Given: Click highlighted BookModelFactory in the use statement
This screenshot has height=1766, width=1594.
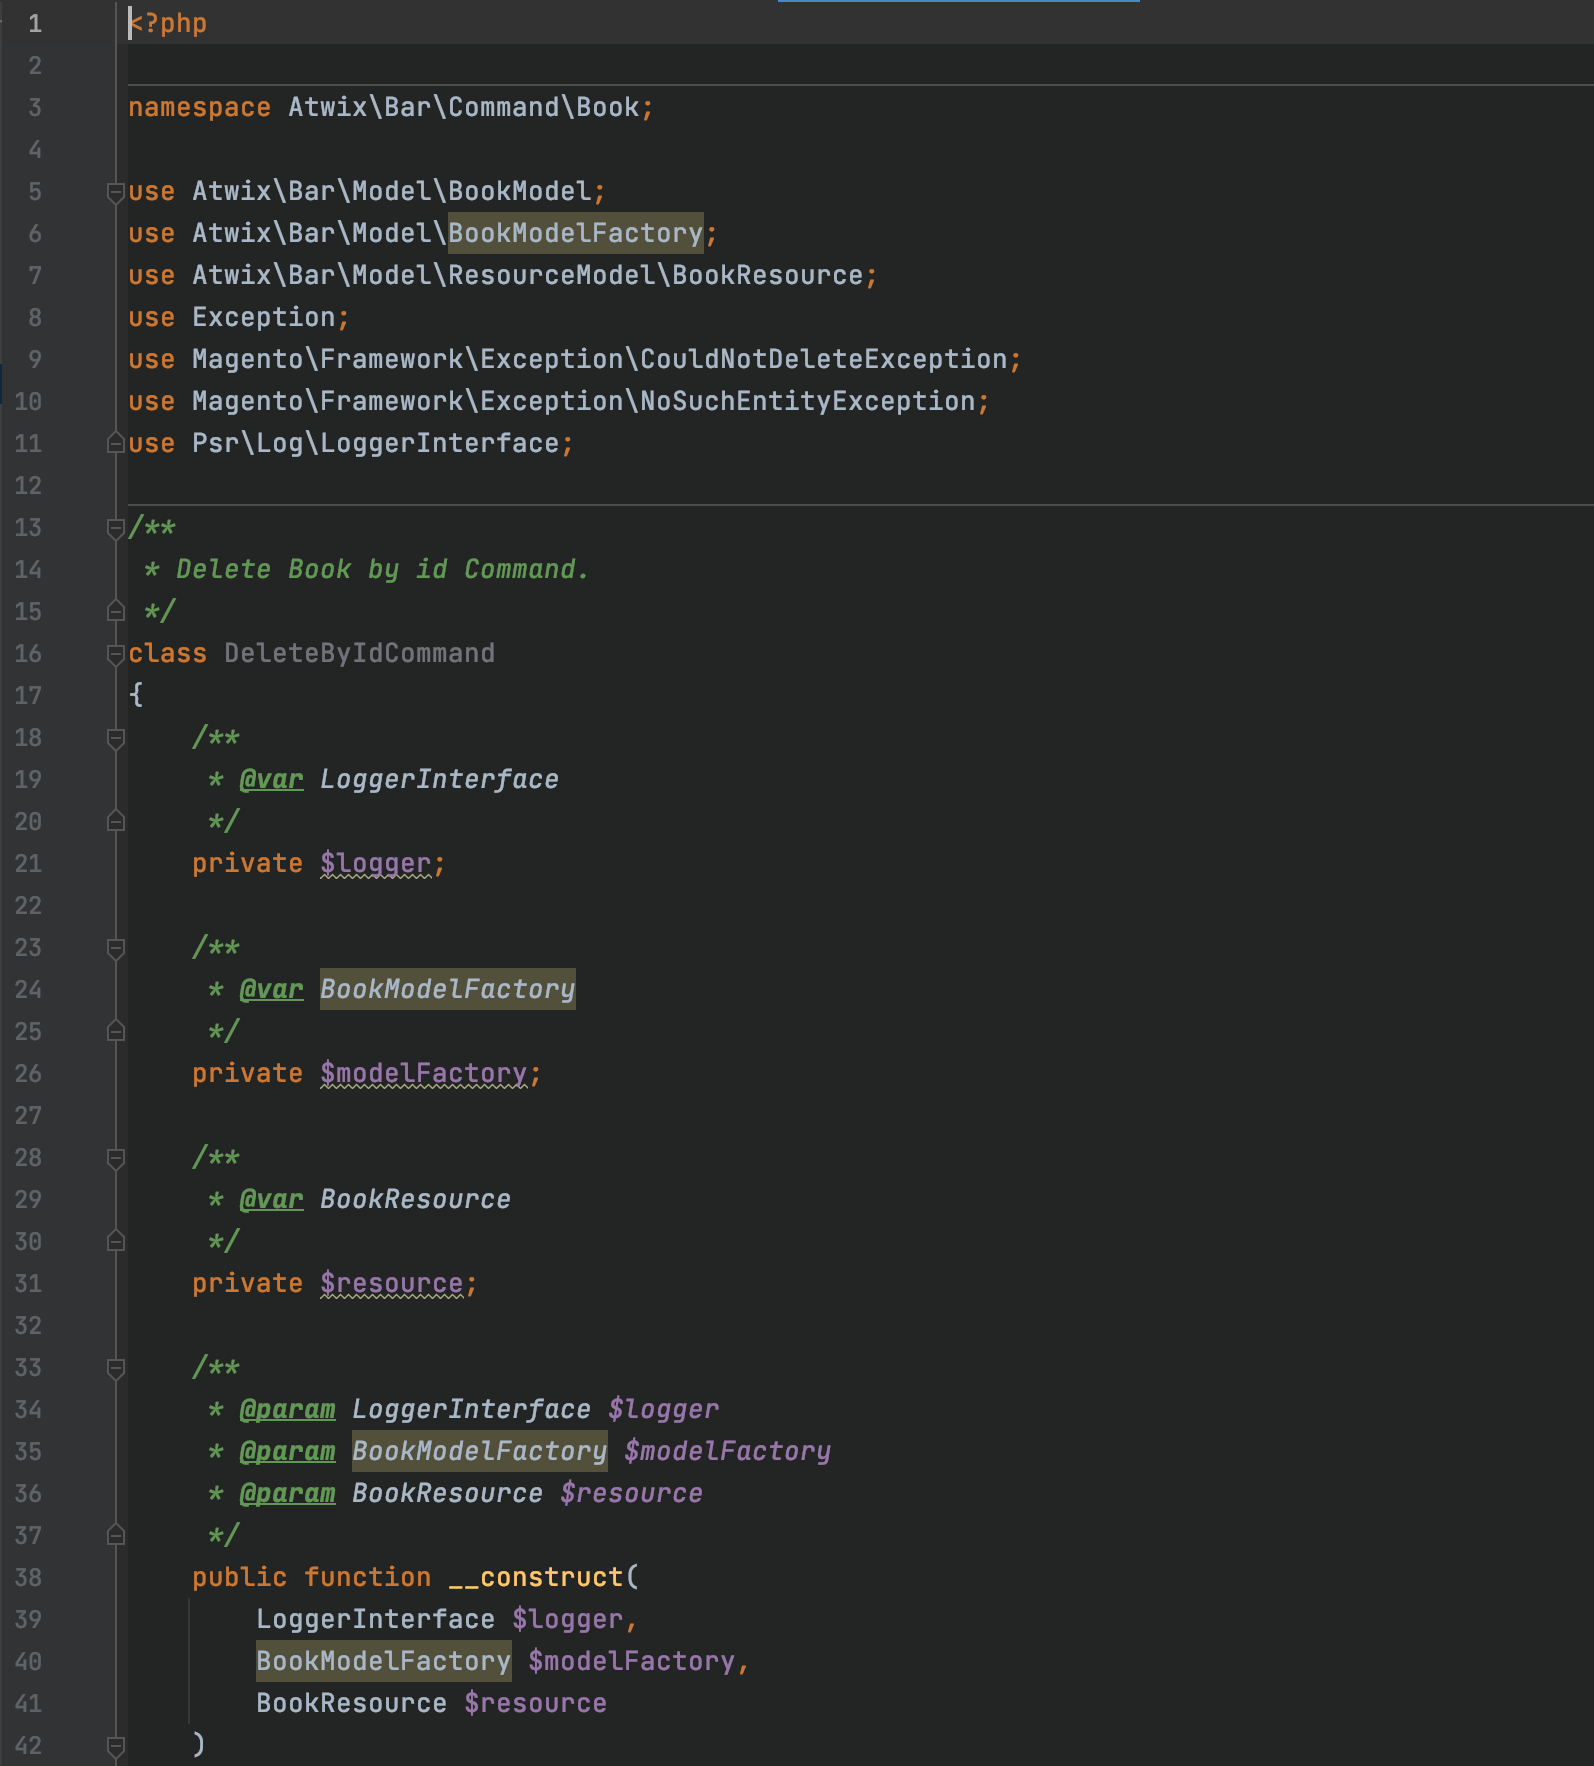Looking at the screenshot, I should pos(575,233).
